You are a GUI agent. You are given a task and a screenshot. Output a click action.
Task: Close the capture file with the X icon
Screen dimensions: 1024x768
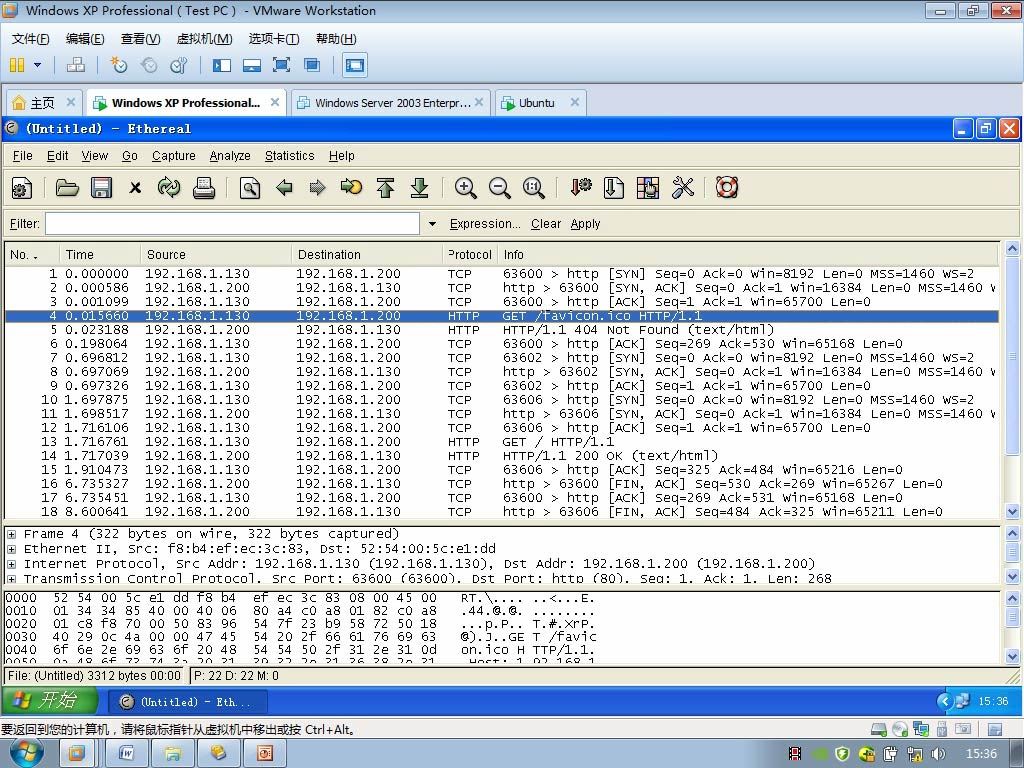135,189
